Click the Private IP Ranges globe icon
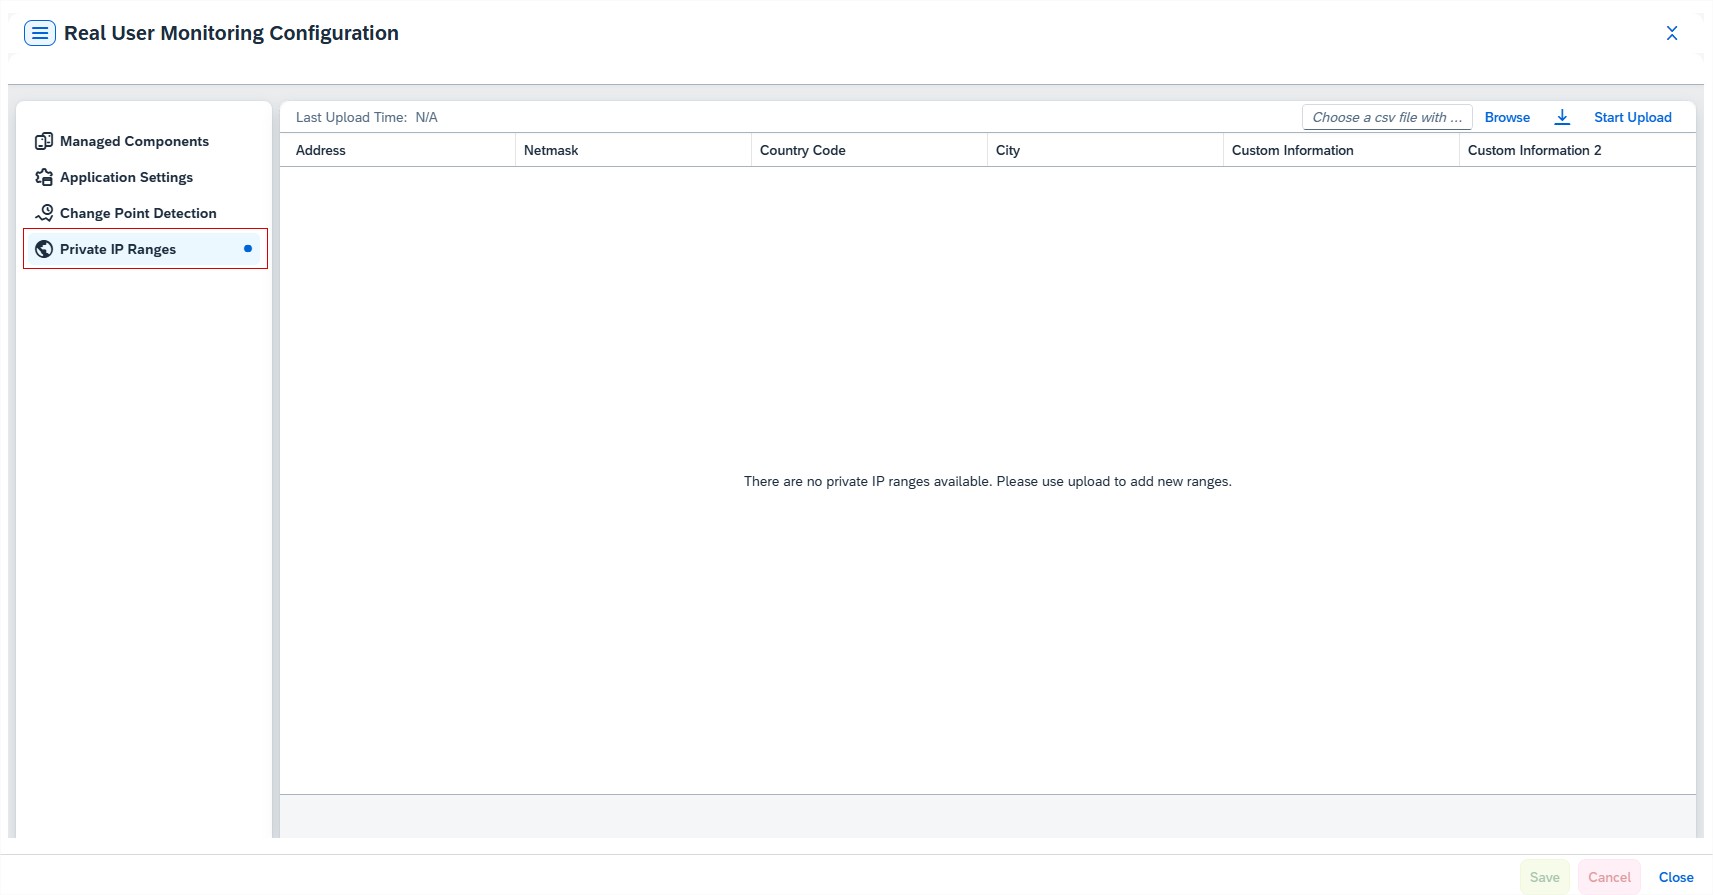The width and height of the screenshot is (1713, 895). 44,249
